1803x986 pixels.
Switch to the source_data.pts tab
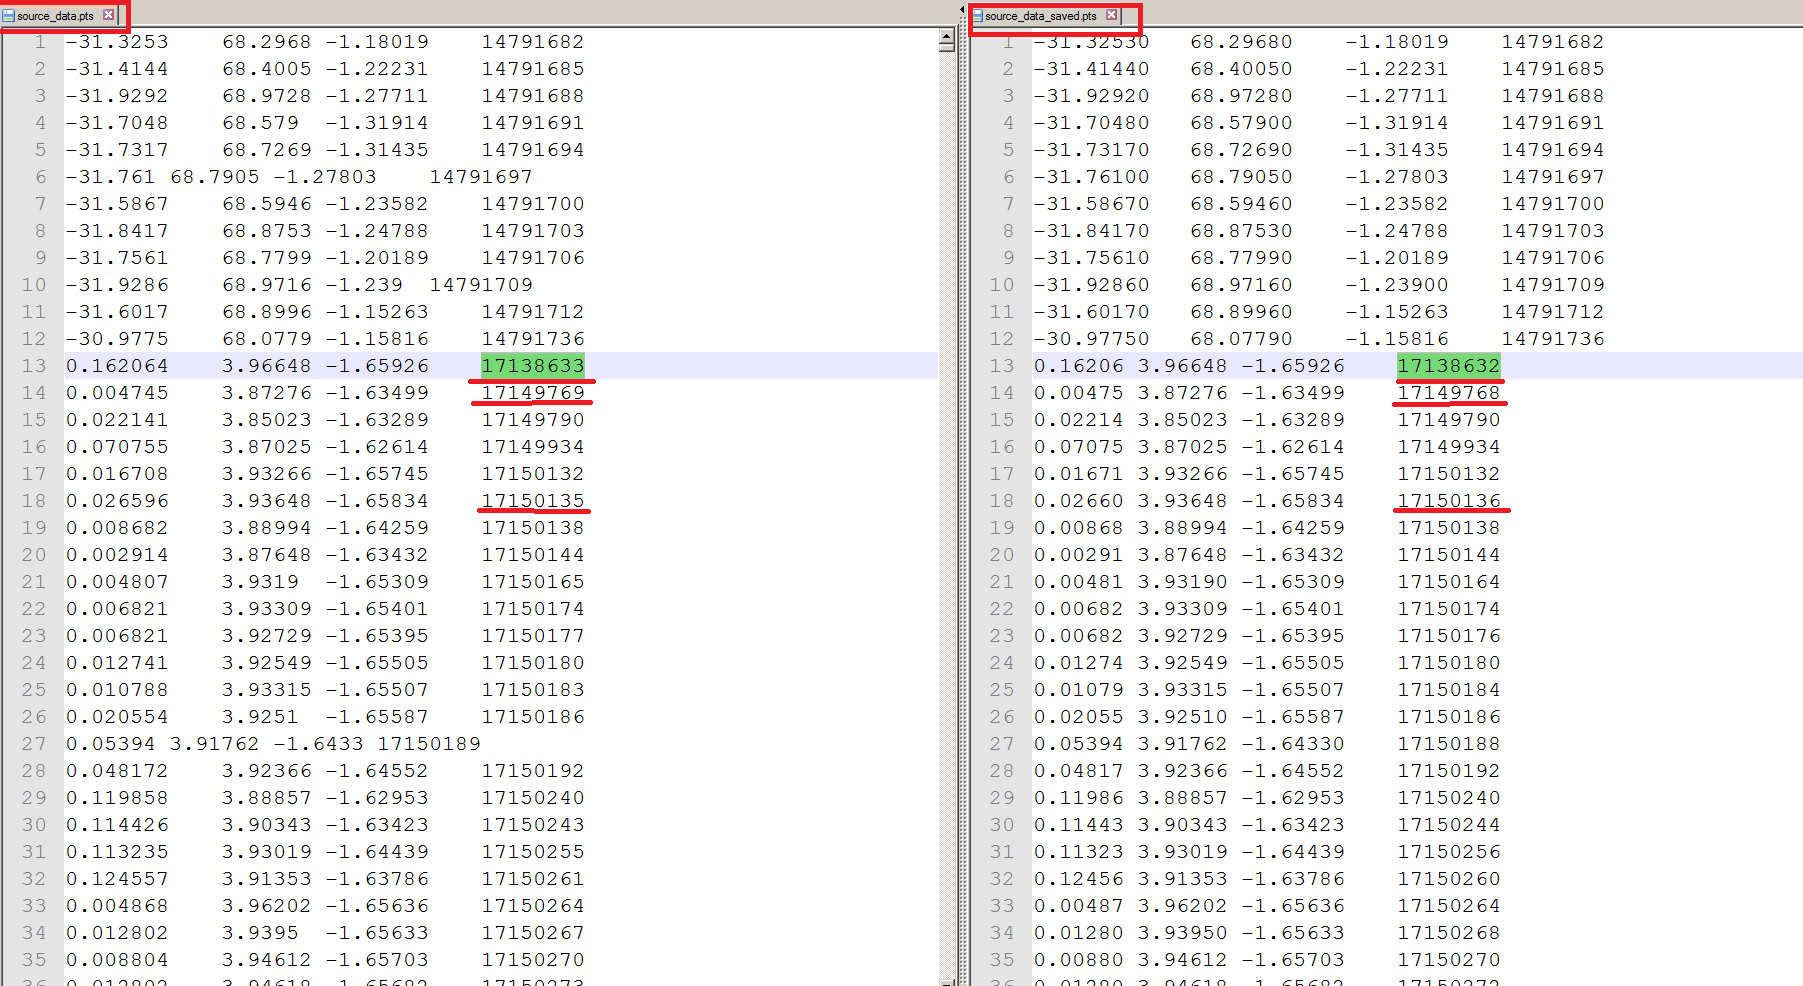coord(55,16)
